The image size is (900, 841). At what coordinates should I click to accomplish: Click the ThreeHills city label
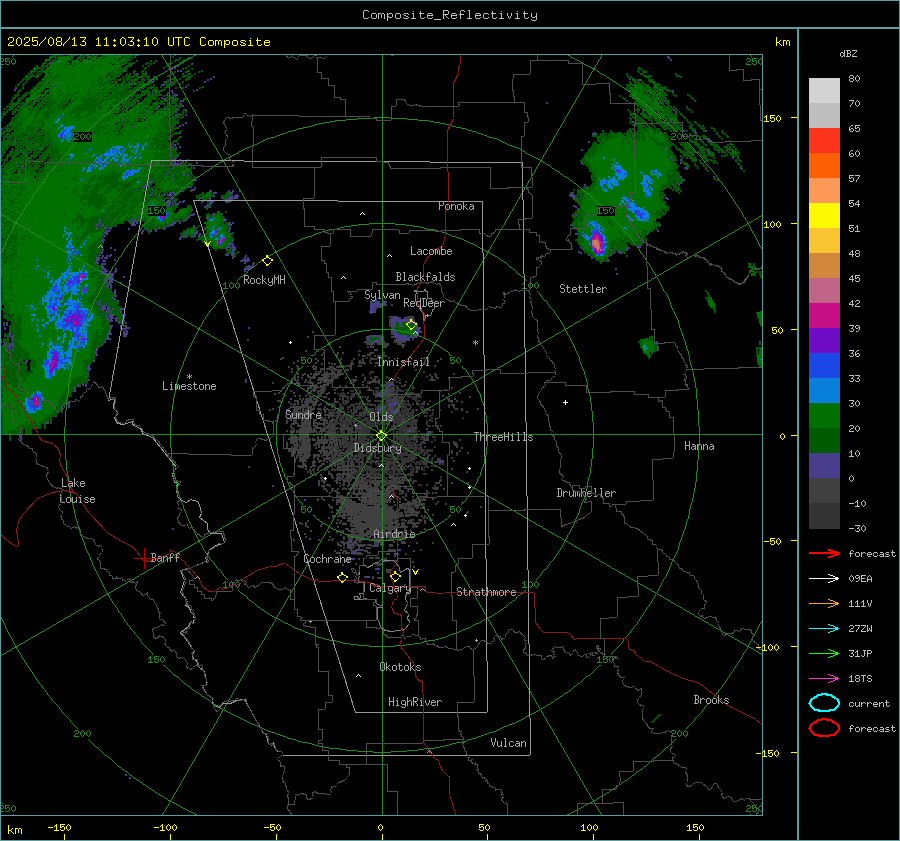pos(503,437)
